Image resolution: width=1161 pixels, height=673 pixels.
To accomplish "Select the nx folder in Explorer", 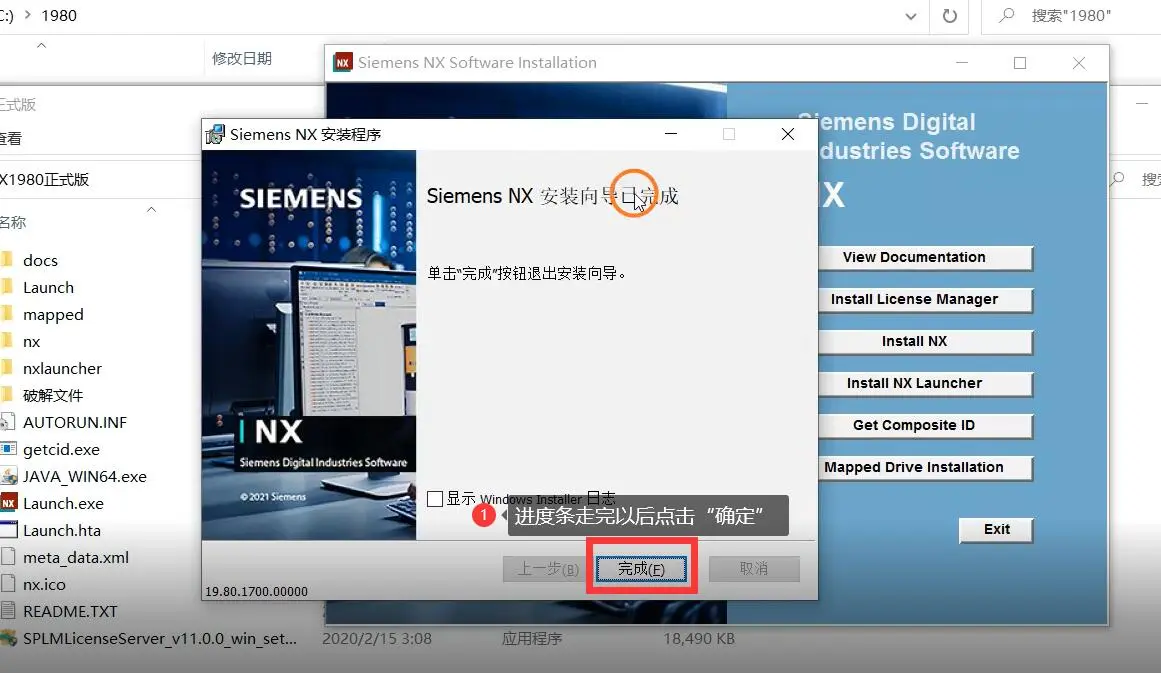I will coord(32,341).
